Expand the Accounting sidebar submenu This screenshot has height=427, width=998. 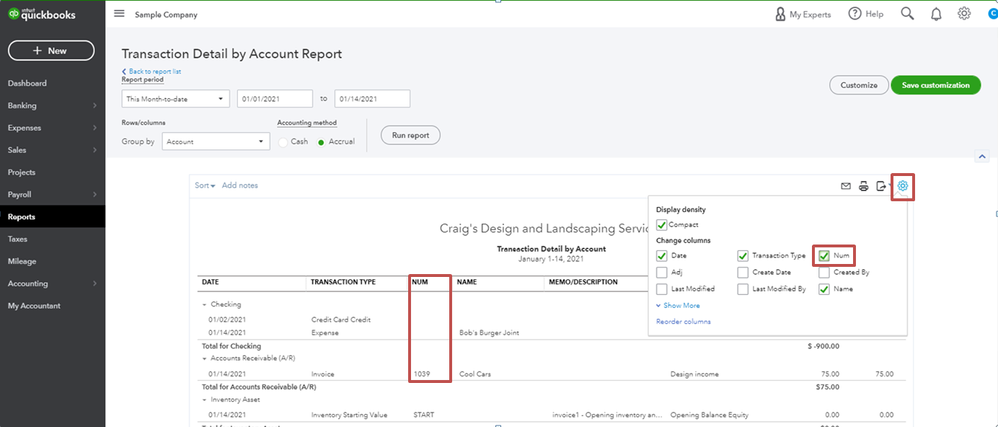[94, 284]
